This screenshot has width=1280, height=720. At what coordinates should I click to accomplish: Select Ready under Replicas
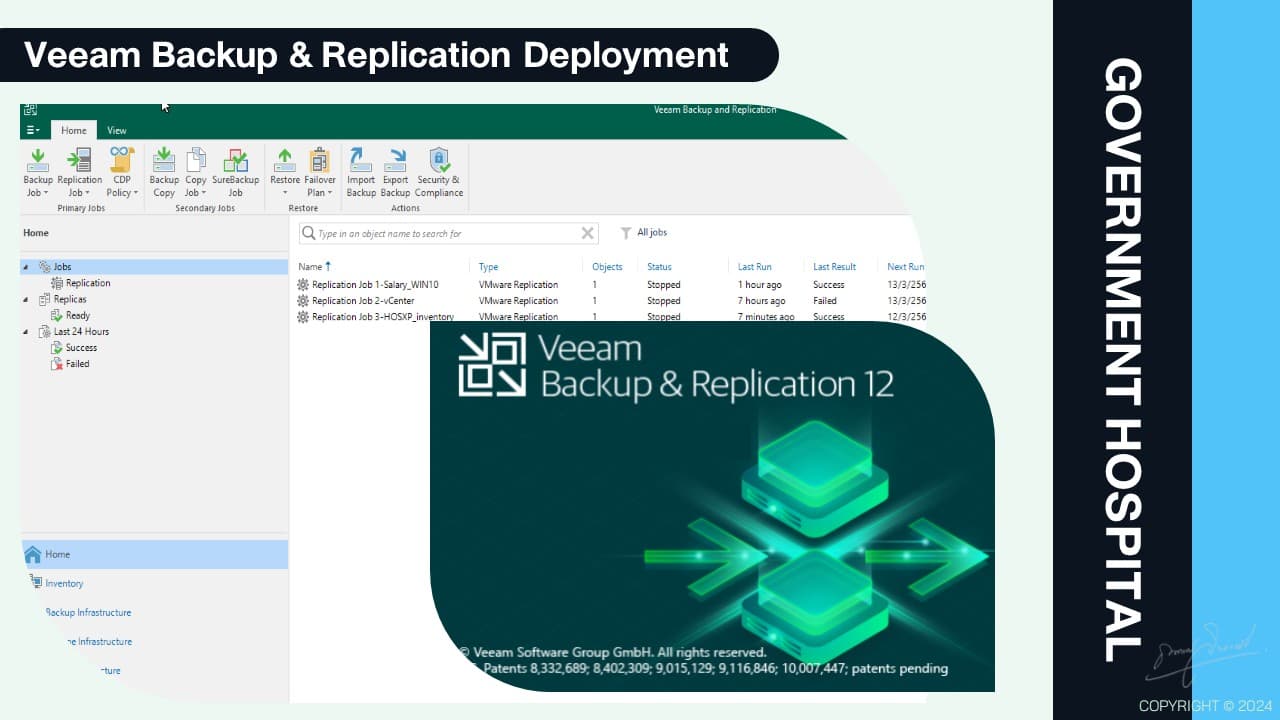(x=78, y=315)
